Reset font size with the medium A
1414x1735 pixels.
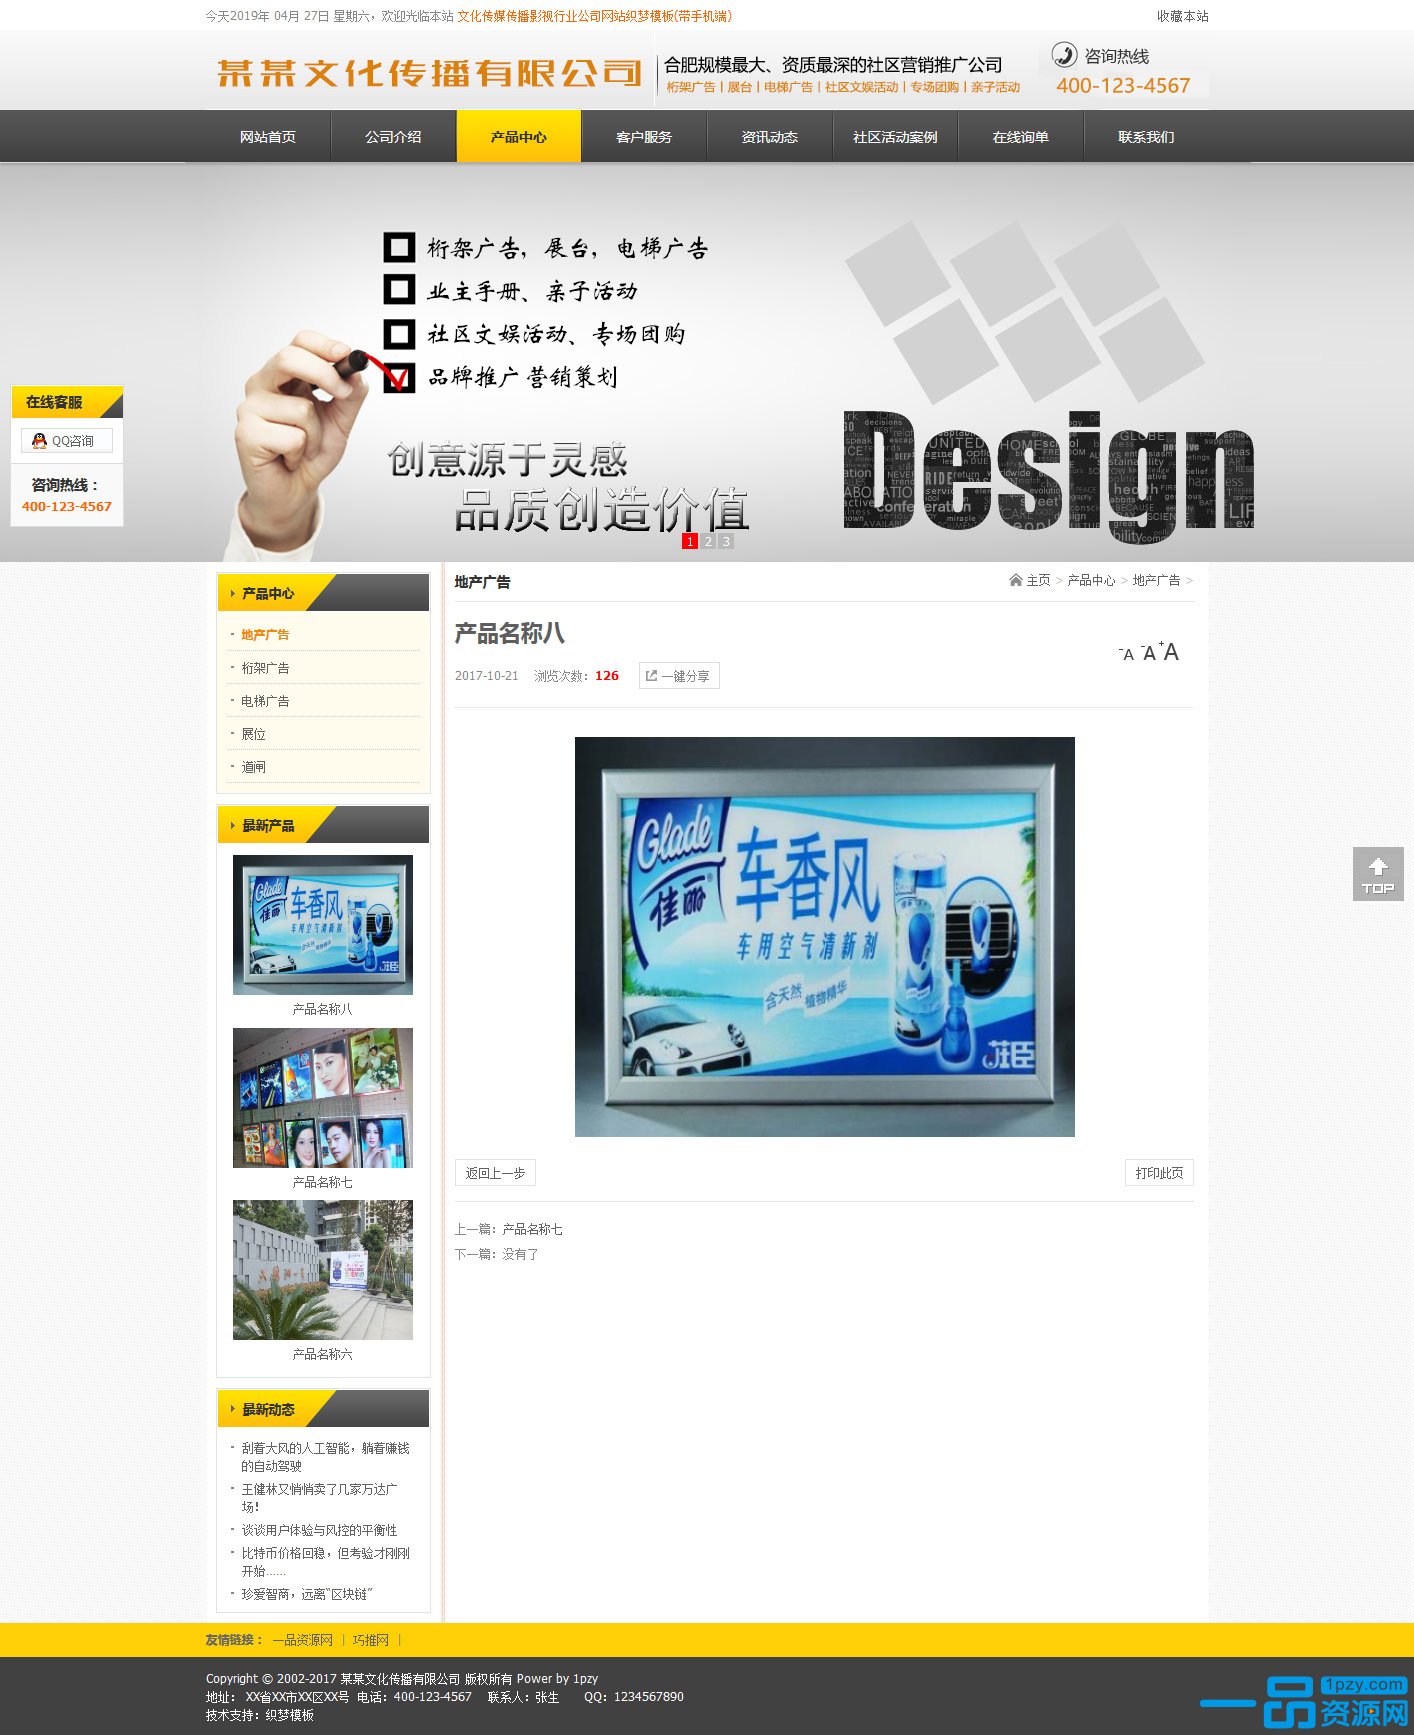[1148, 653]
